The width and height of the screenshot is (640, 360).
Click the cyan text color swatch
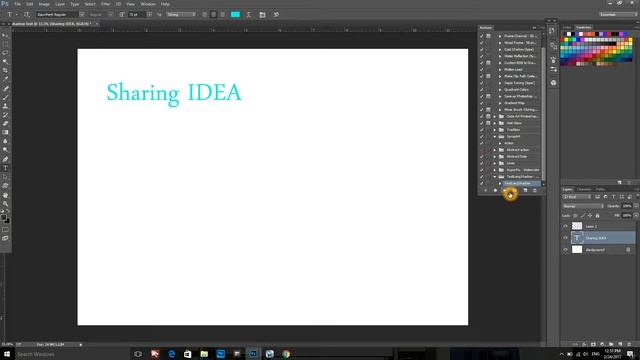[236, 15]
